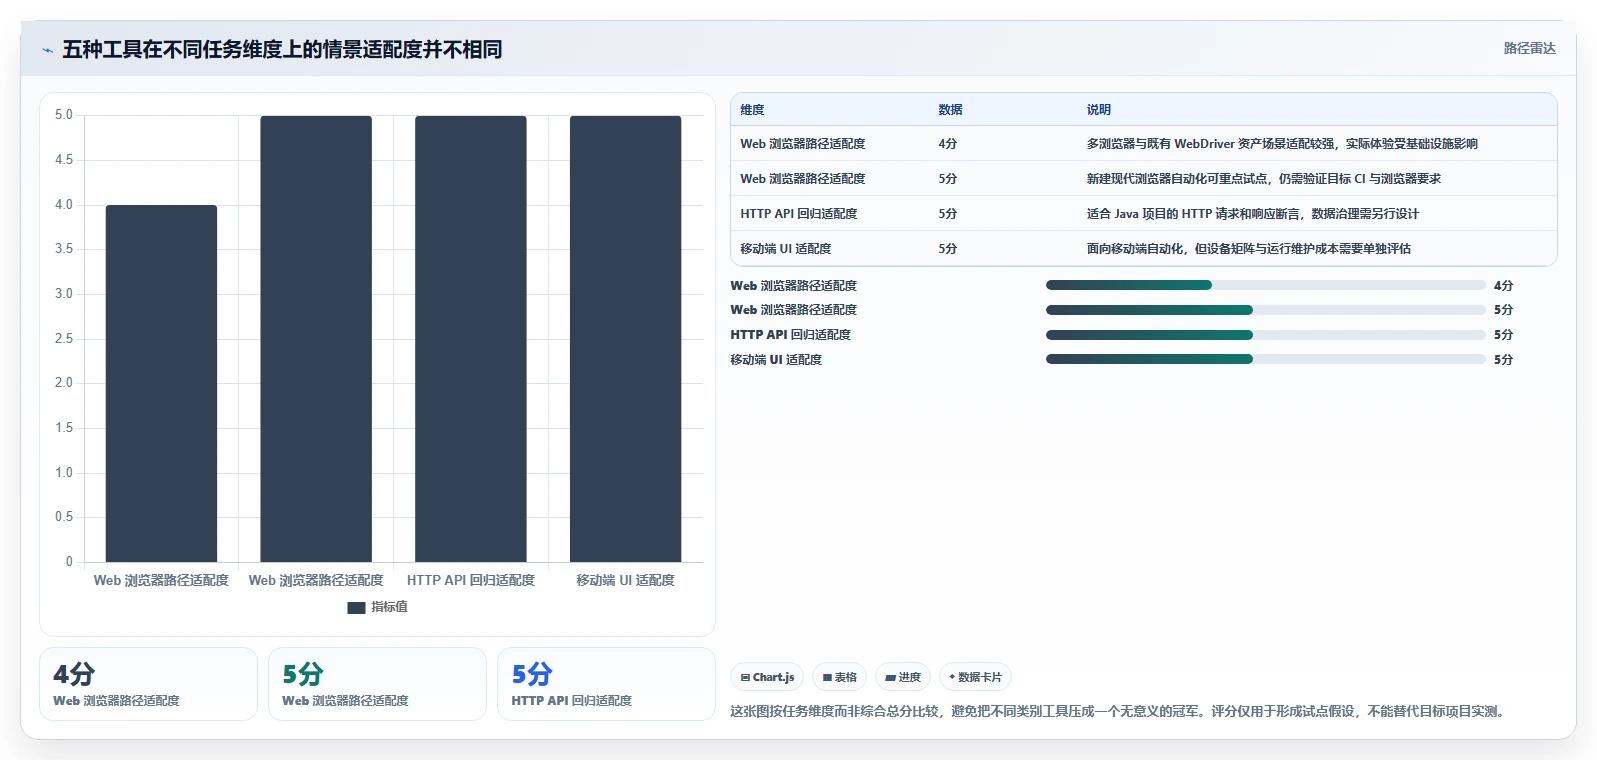
Task: Click the 5分 cell in the table's 移动端 UI row
Action: [948, 249]
